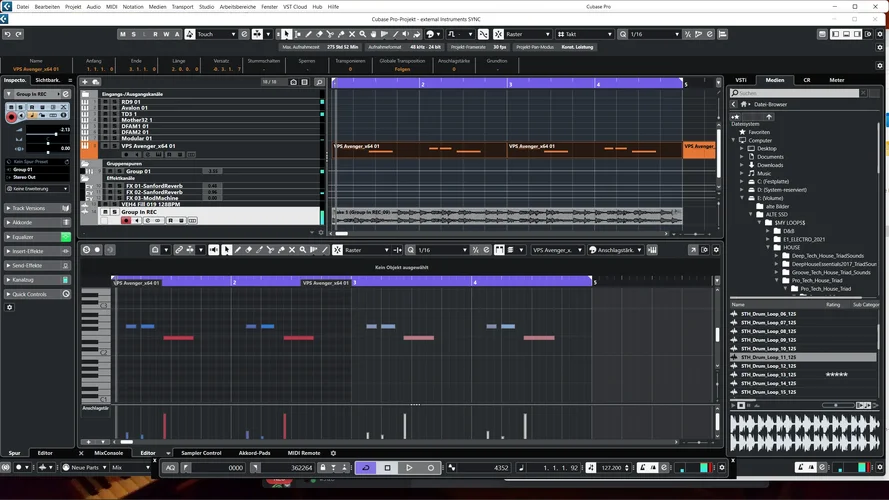Open the Transport menu
The image size is (889, 500).
tap(181, 6)
